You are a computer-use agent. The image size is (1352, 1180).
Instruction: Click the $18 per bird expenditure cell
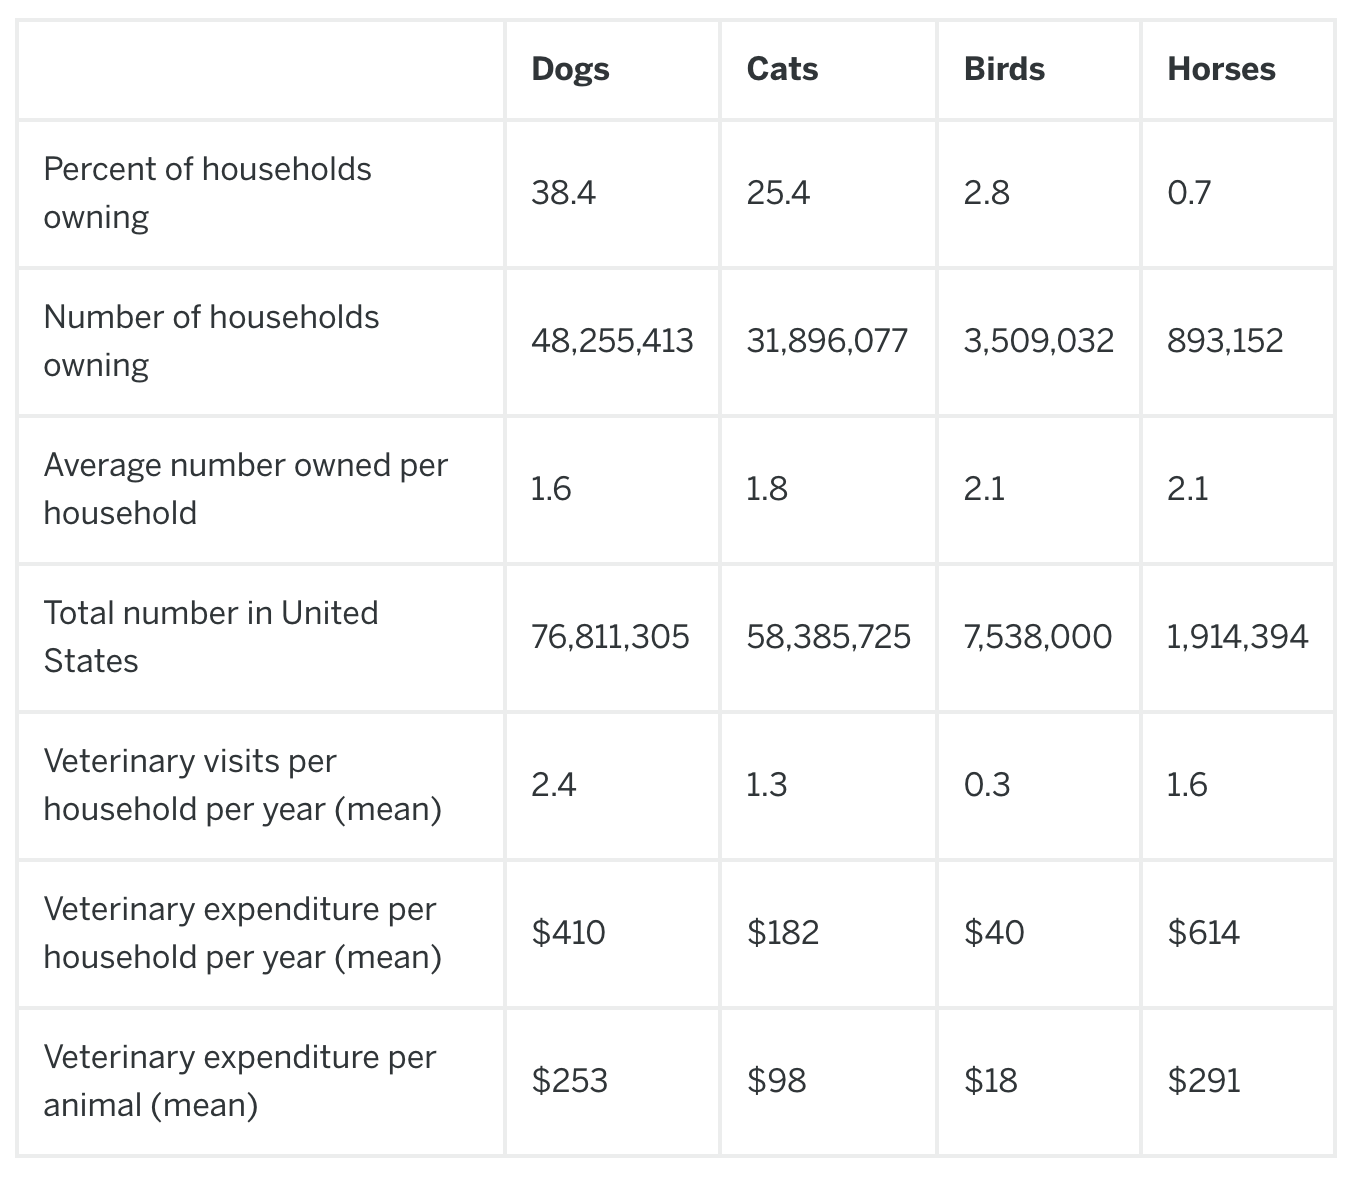[990, 1081]
